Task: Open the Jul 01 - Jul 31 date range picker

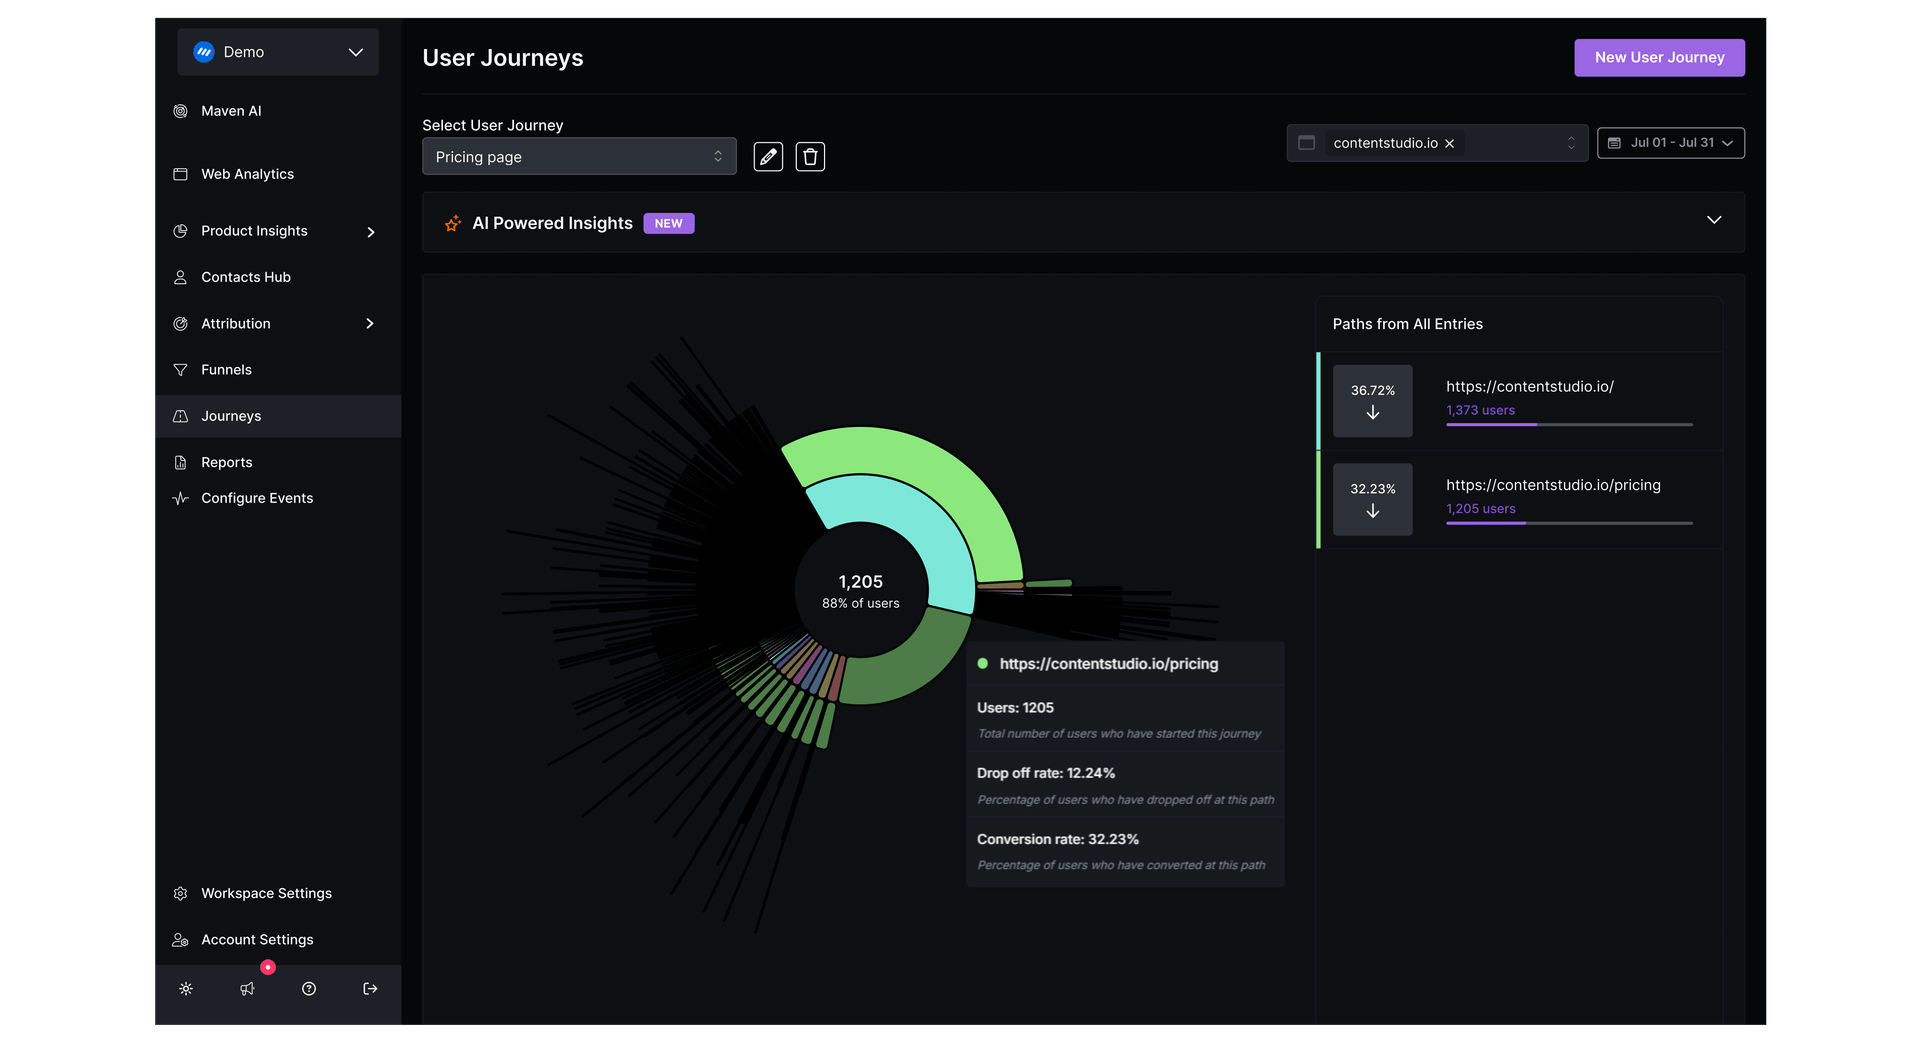Action: pyautogui.click(x=1670, y=142)
